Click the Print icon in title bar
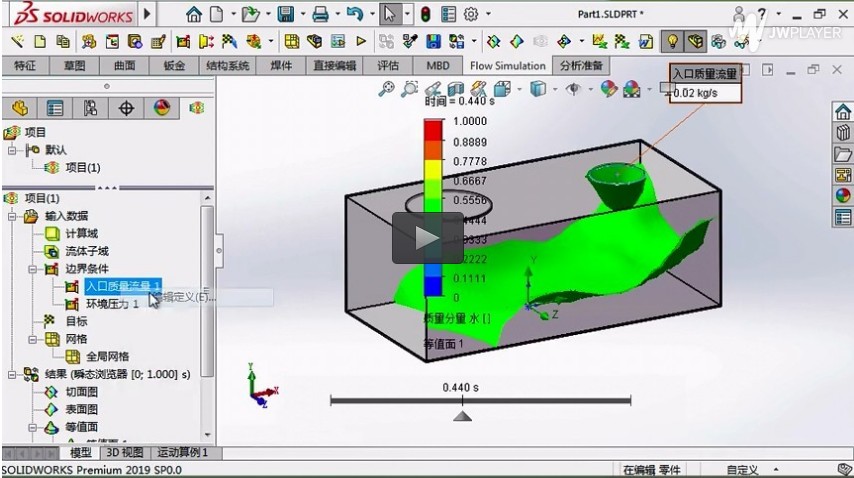The image size is (854, 478). pos(319,14)
